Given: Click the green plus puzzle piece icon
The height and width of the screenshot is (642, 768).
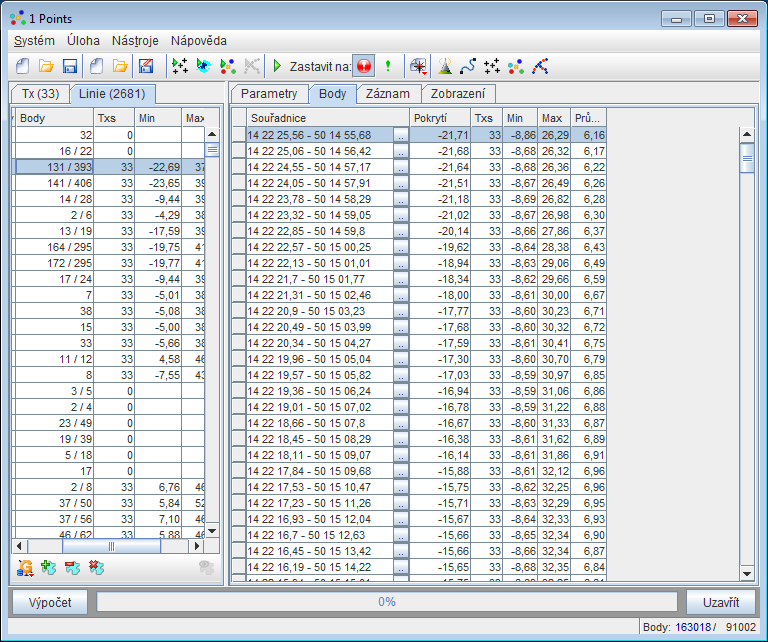Looking at the screenshot, I should click(x=49, y=568).
